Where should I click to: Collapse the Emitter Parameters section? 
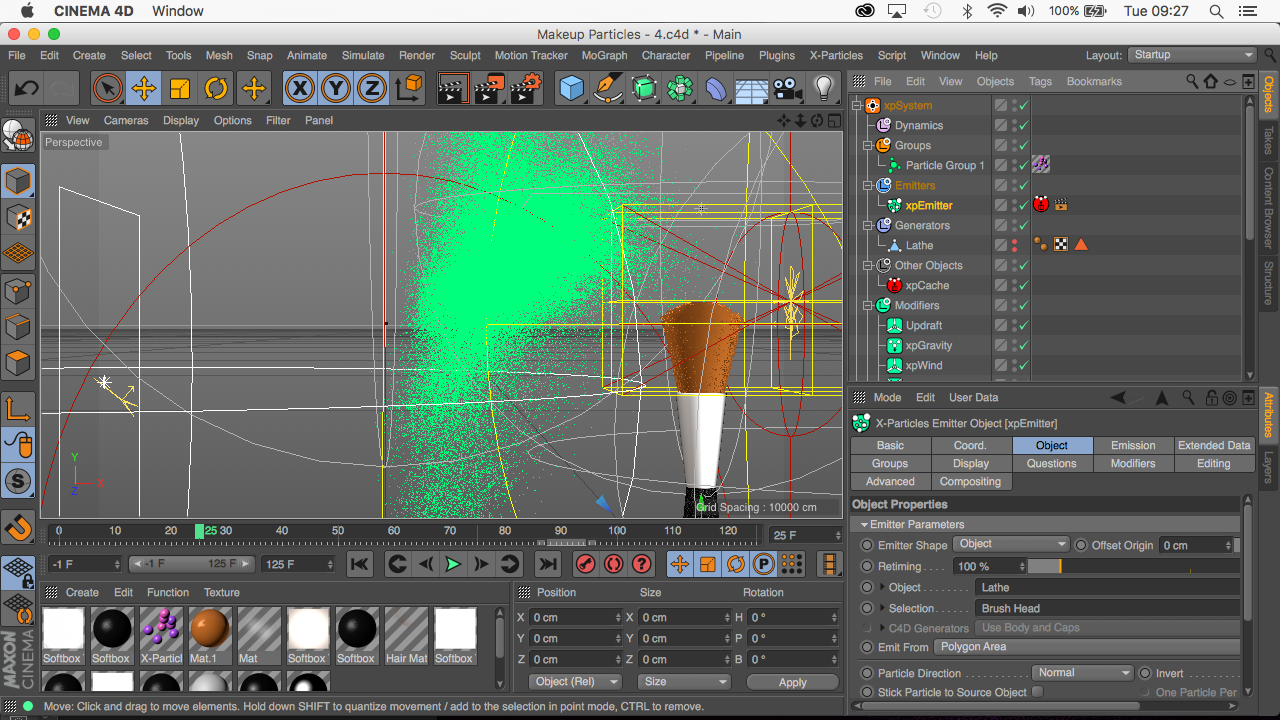coord(864,524)
